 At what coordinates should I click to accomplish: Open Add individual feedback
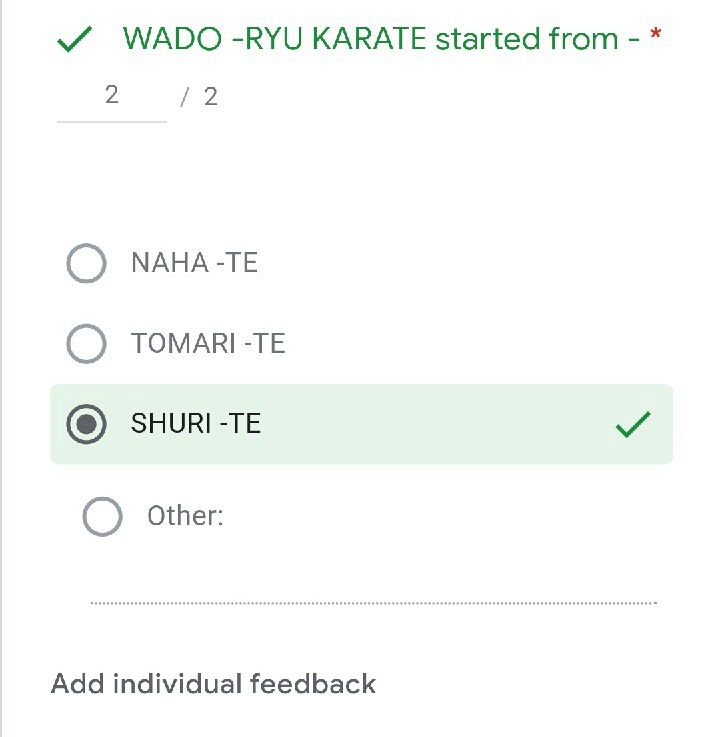click(213, 684)
